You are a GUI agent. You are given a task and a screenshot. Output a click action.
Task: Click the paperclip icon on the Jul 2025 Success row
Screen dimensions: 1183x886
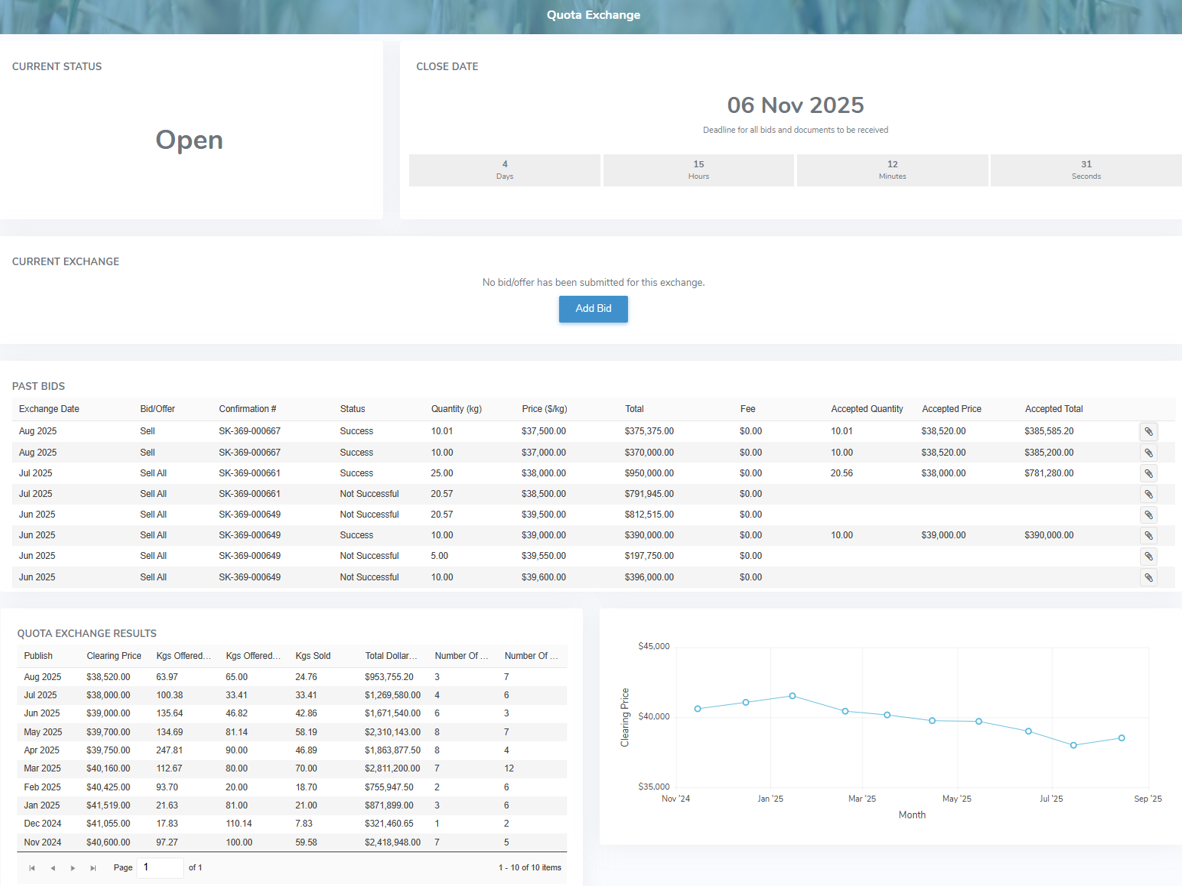1149,472
